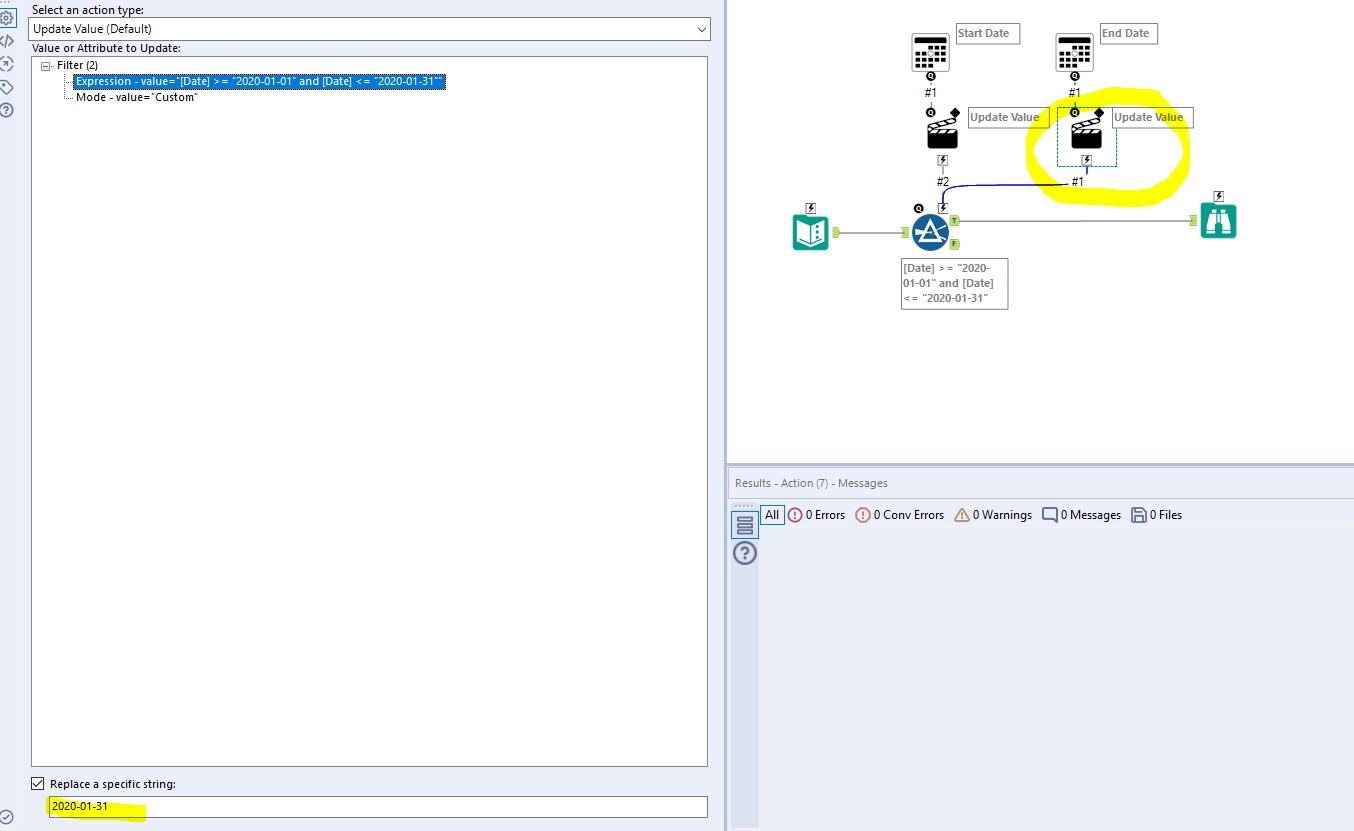Open the Configuration gear tab in sidebar
The height and width of the screenshot is (831, 1354).
click(x=10, y=15)
